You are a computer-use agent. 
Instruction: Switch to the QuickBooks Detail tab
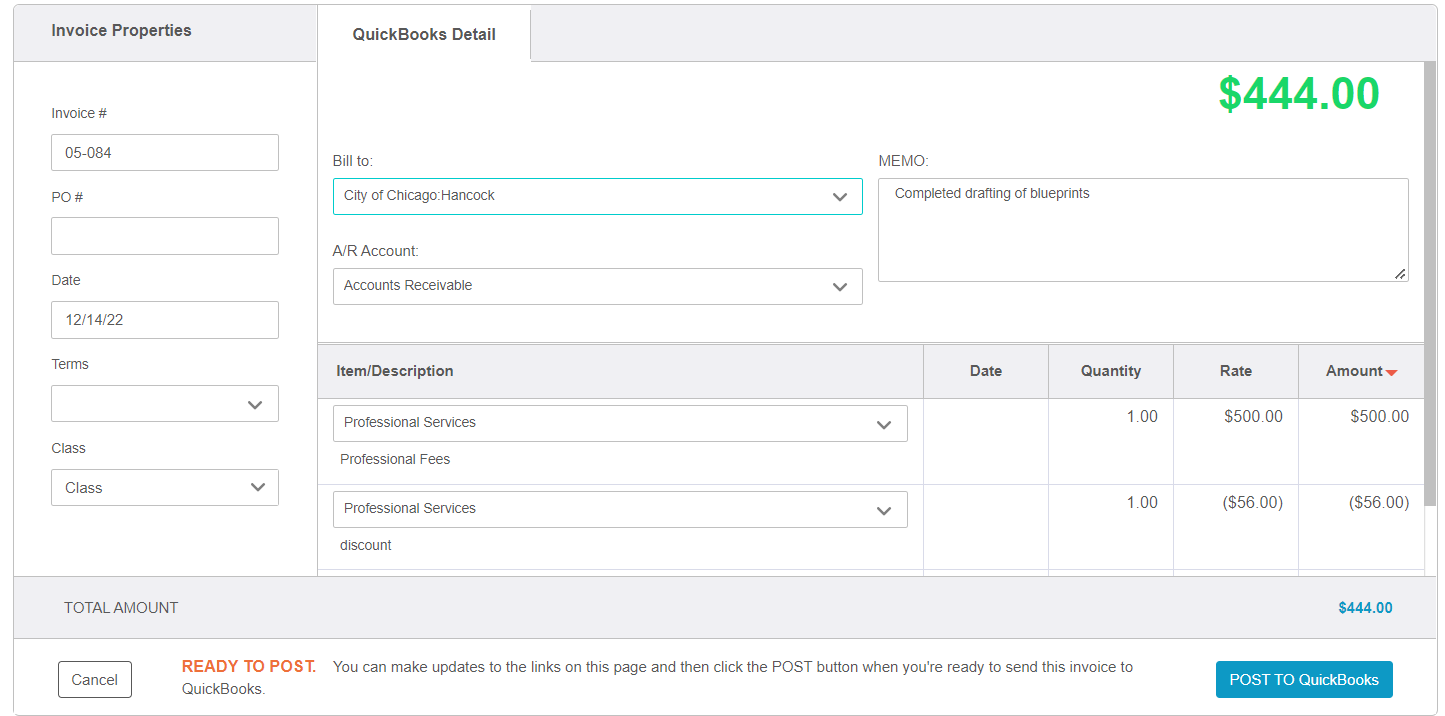click(x=424, y=34)
